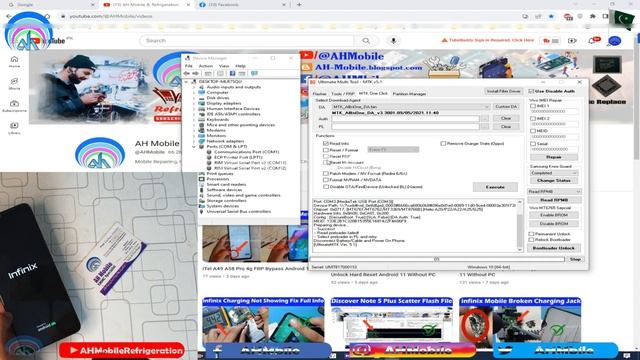Image resolution: width=640 pixels, height=360 pixels.
Task: Click browse button next to Auth field
Action: [484, 118]
